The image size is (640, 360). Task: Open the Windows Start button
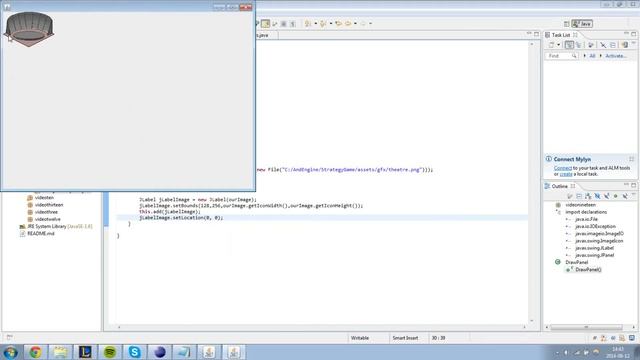point(10,352)
